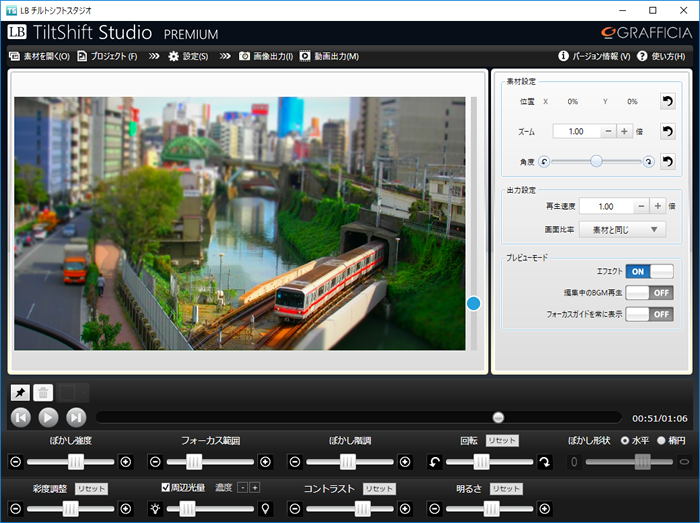Rotate angle counterclockwise icon in 素材設定

click(x=544, y=162)
